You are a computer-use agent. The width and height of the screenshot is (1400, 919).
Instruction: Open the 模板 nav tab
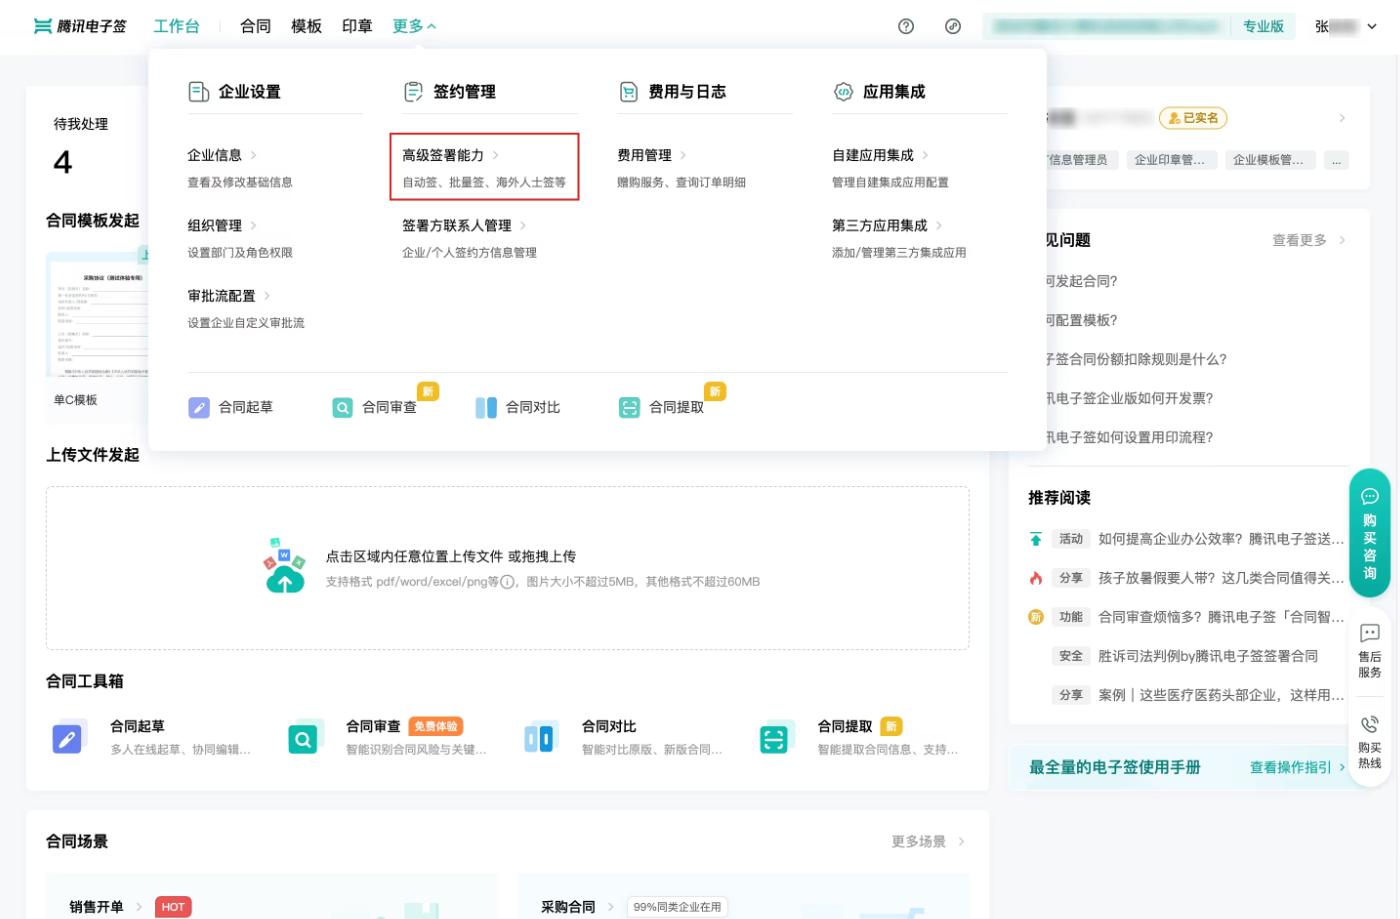click(307, 26)
